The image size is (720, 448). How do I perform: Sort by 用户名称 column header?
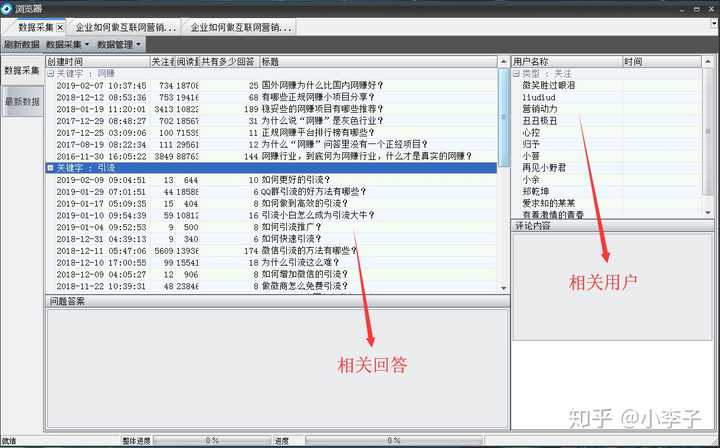coord(567,62)
